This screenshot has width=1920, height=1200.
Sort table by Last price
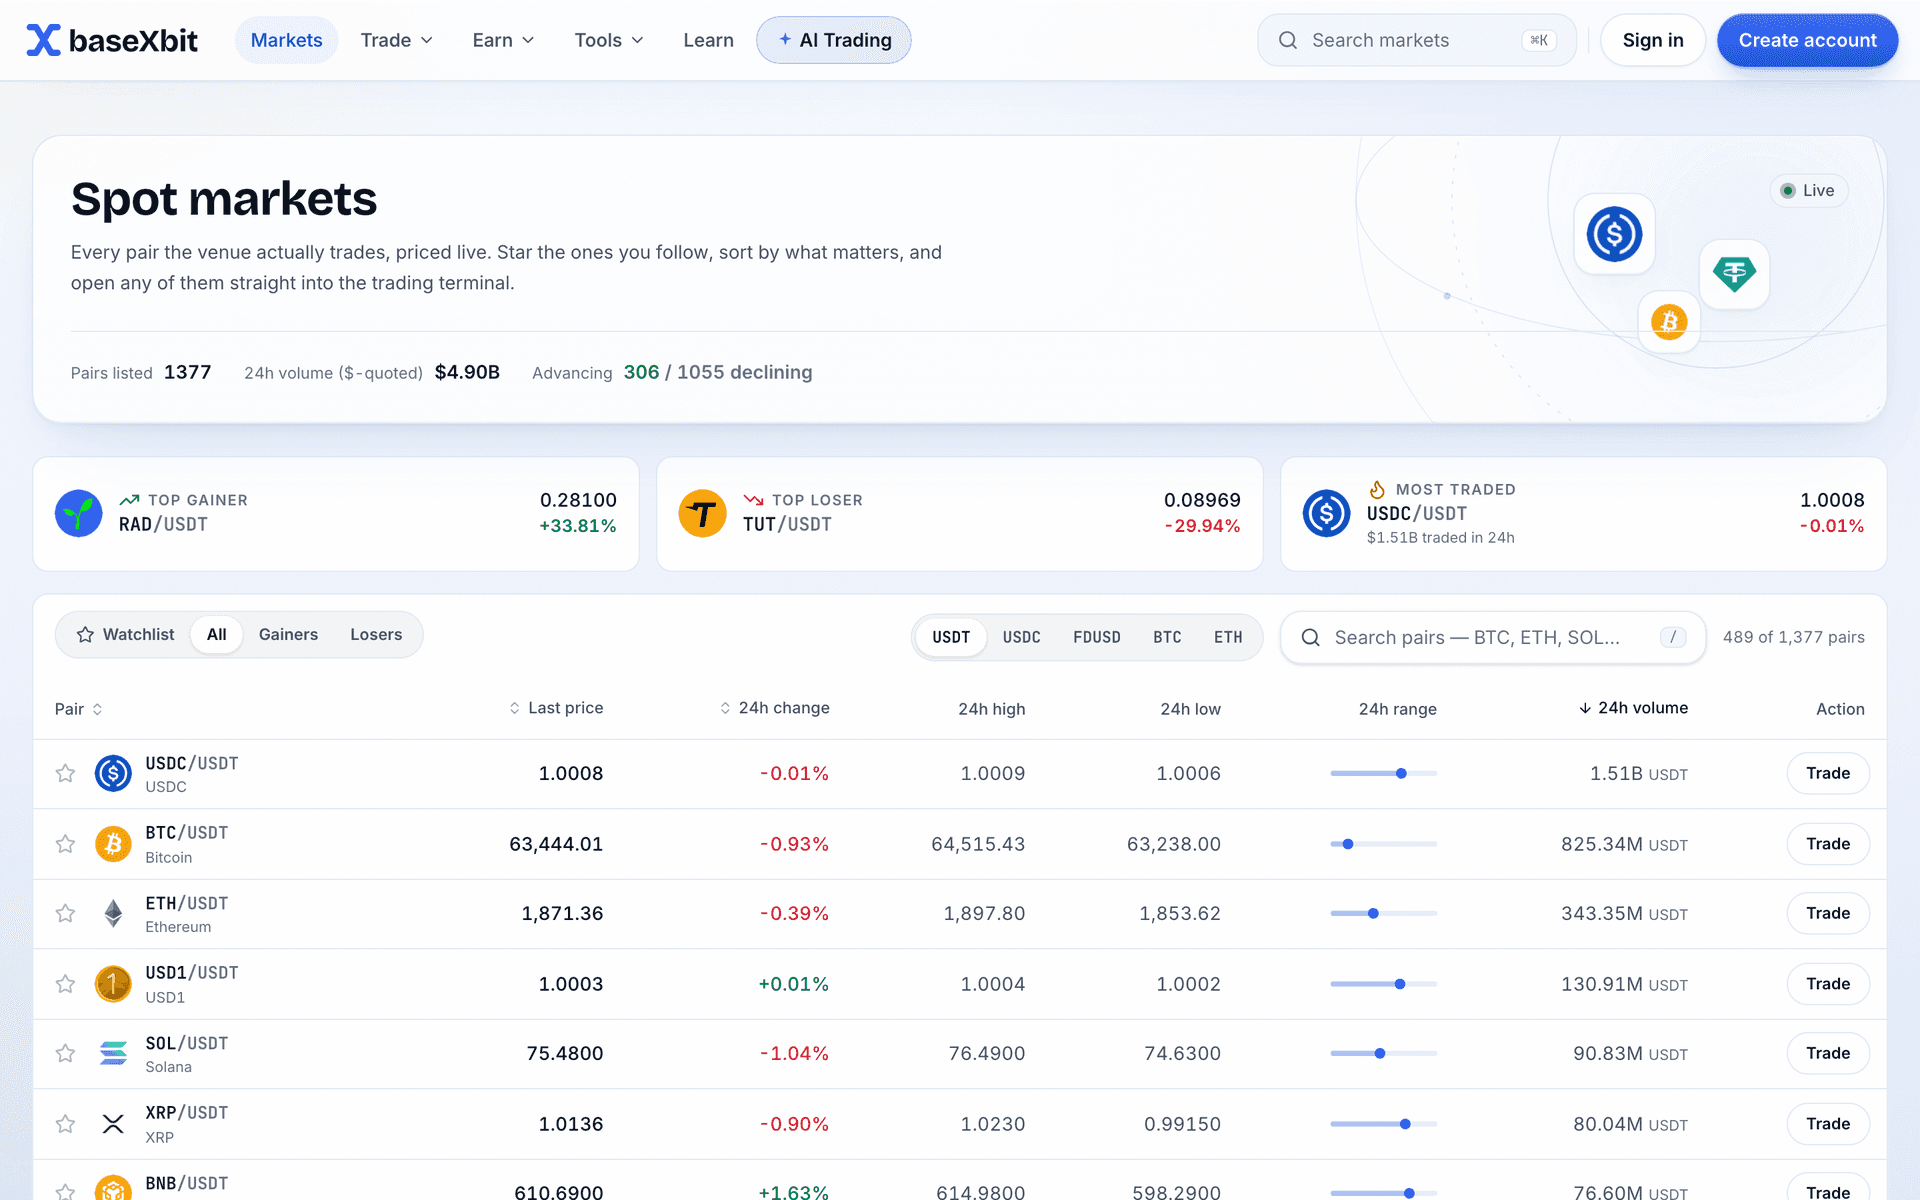tap(556, 708)
